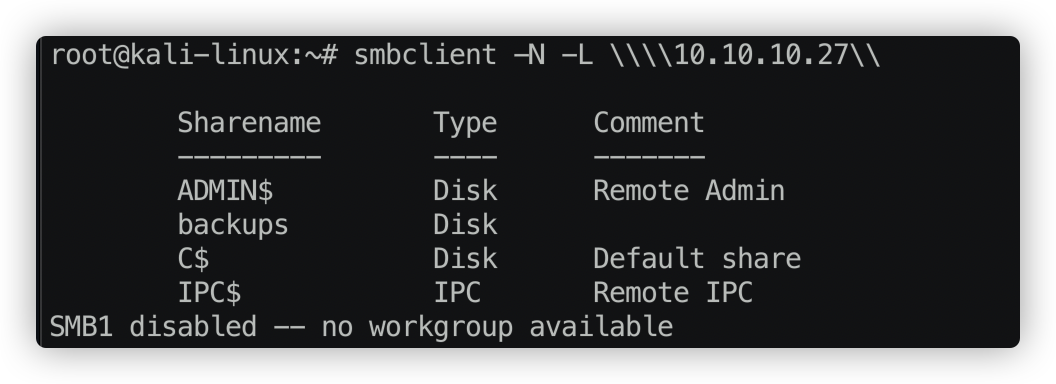Select the backups share name
1056x384 pixels.
tap(233, 225)
